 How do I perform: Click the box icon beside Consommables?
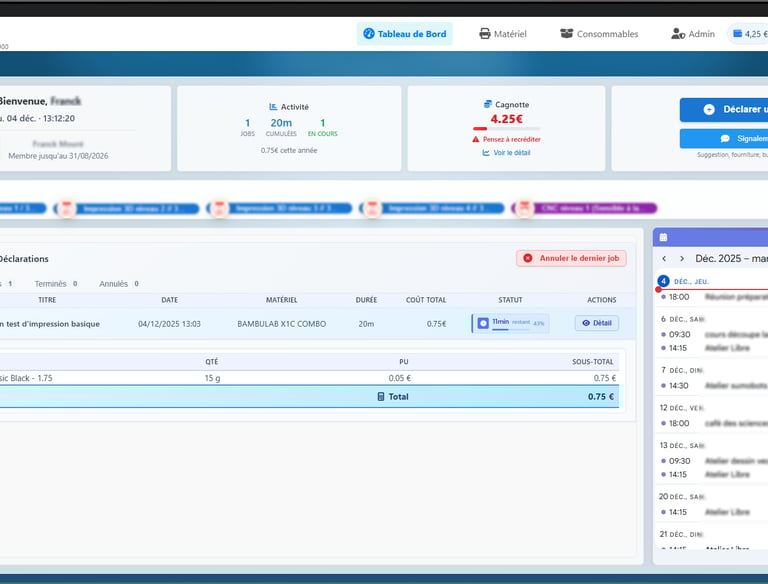pyautogui.click(x=566, y=33)
